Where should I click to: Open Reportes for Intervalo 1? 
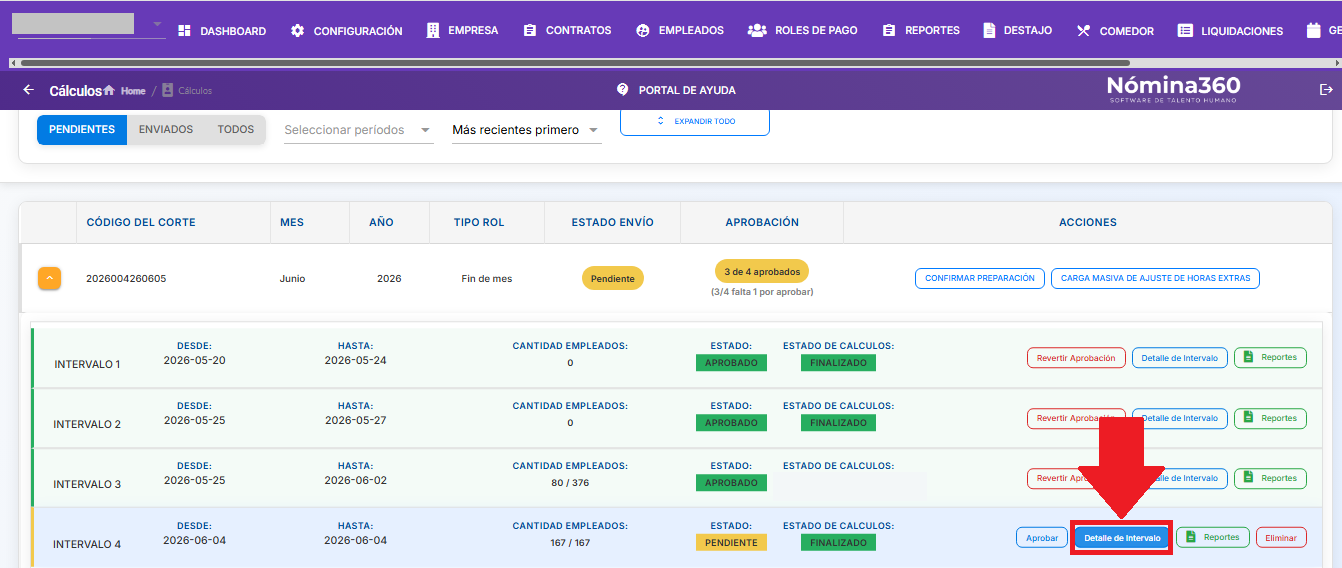pyautogui.click(x=1270, y=358)
